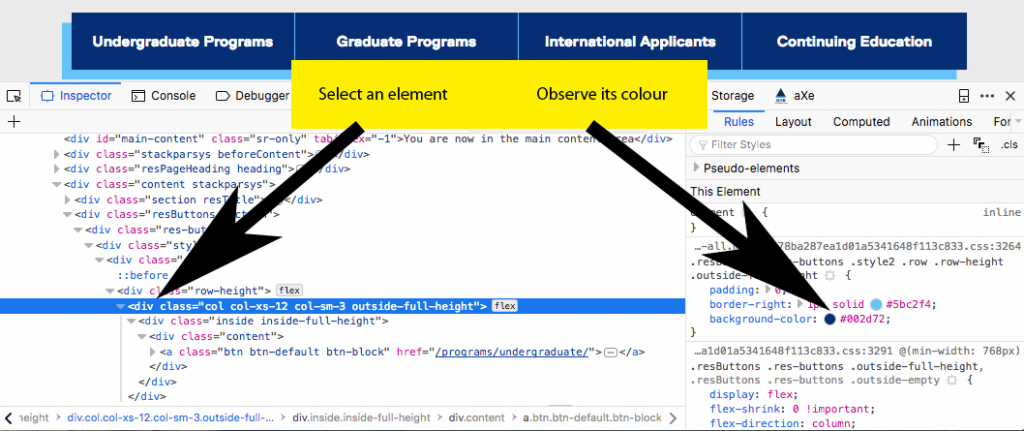Open the stylesheet link ending css:3264
Viewport: 1024px width, 431px height.
pos(857,247)
